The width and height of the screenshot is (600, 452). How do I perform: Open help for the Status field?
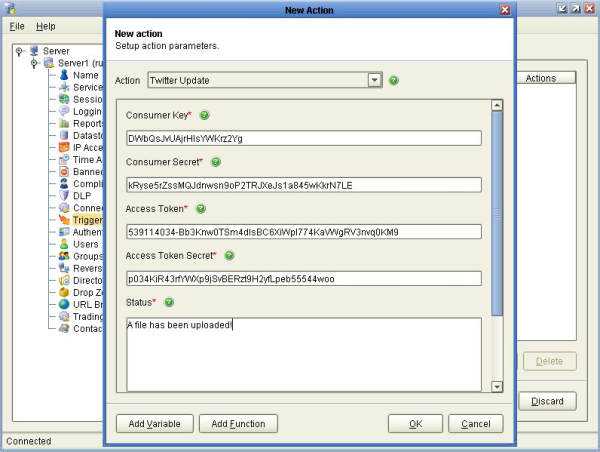coord(169,302)
